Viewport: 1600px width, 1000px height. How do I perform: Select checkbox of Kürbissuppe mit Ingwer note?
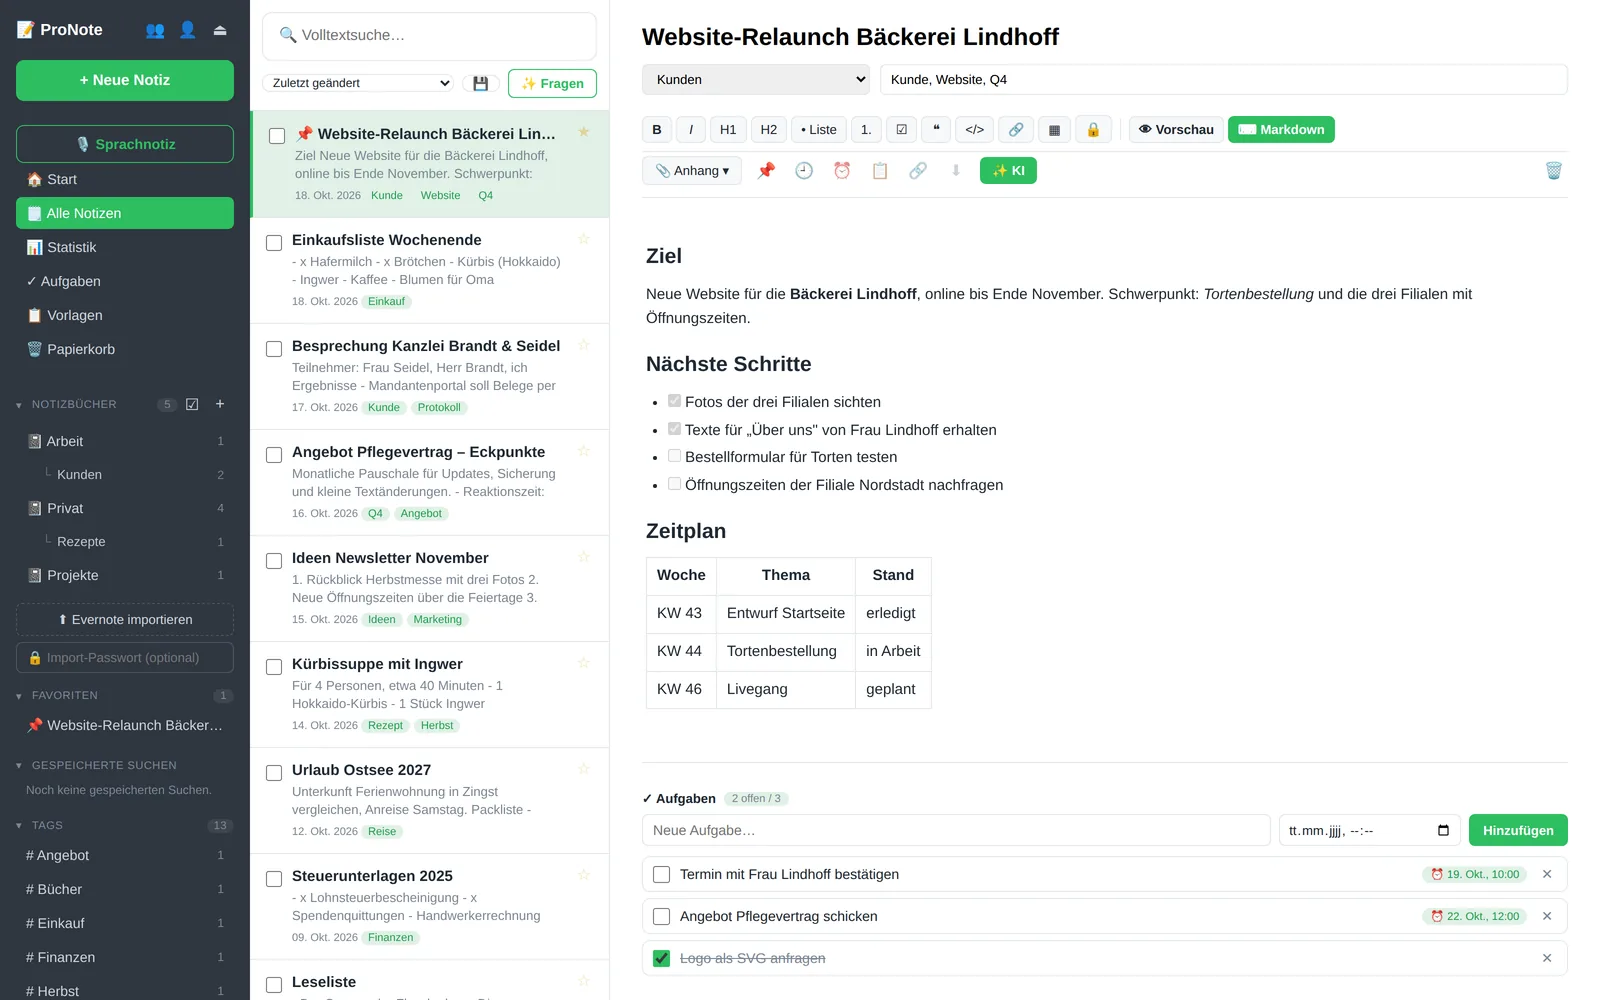click(x=274, y=667)
